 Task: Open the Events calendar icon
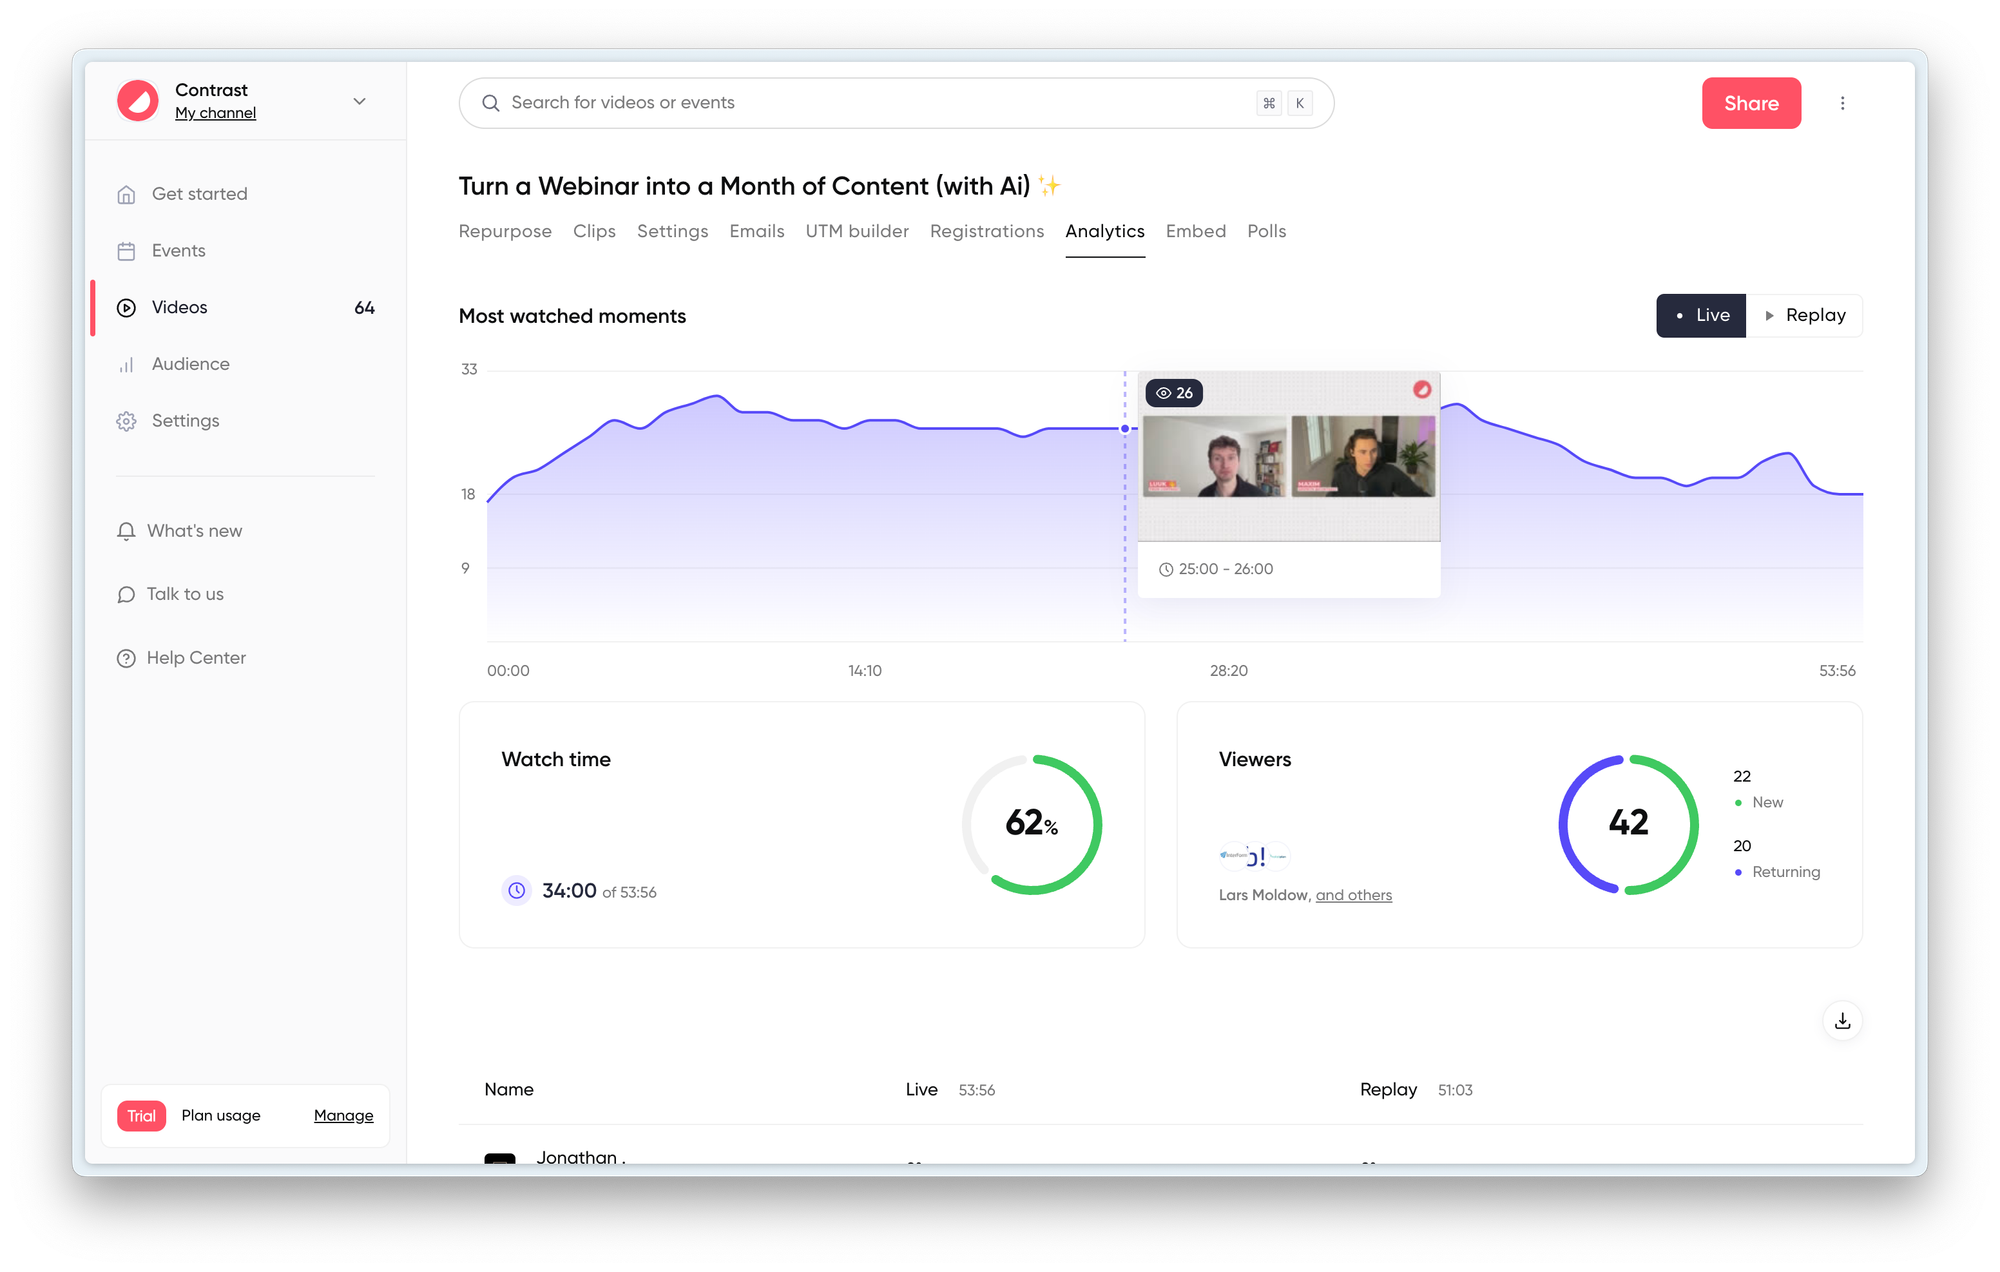pos(126,250)
